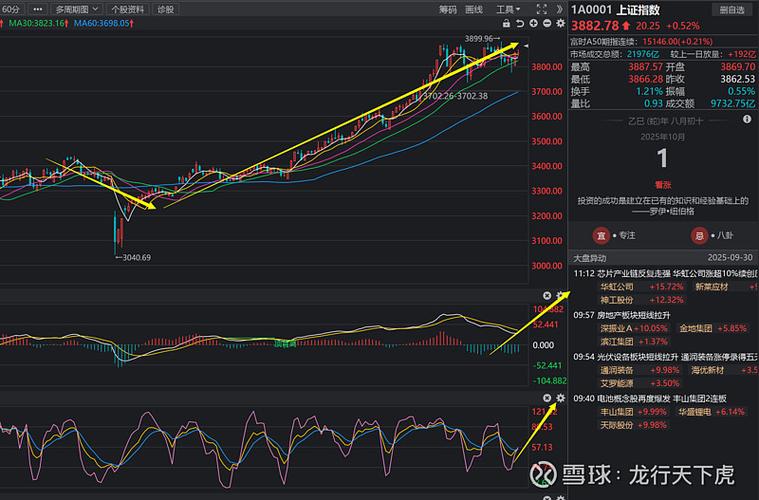Image resolution: width=759 pixels, height=500 pixels.
Task: Open main chart settings gear
Action: click(x=560, y=22)
